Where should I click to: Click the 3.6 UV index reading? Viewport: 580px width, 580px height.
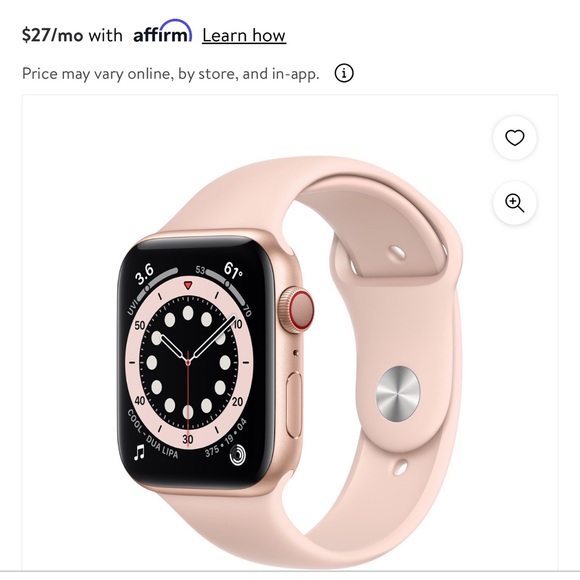tap(145, 274)
